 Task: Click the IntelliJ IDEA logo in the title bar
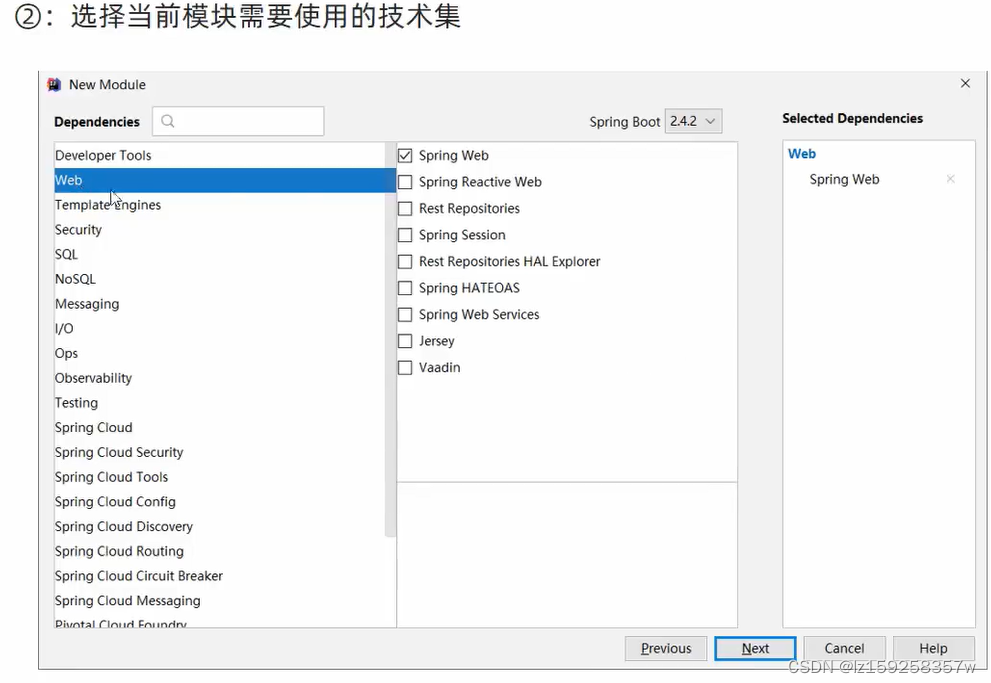click(53, 85)
